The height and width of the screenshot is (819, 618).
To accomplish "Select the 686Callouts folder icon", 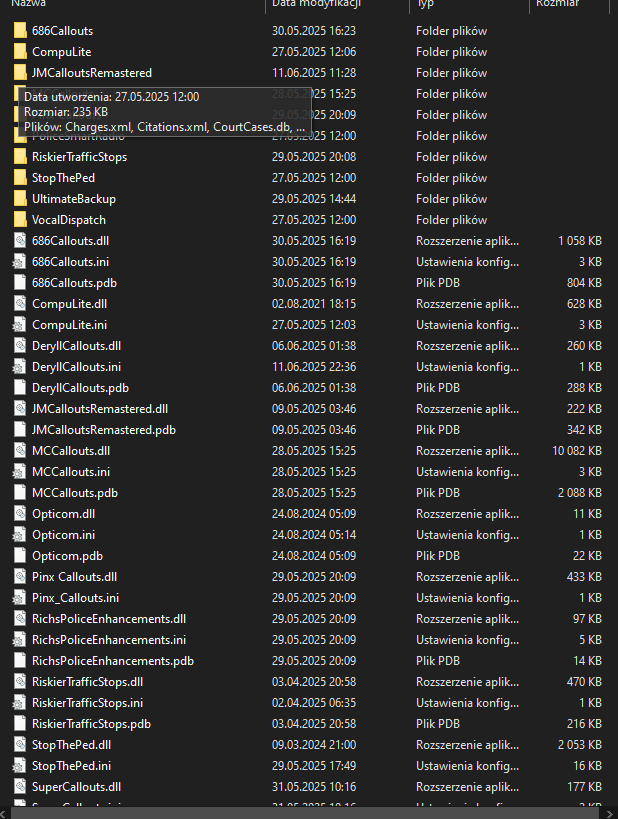I will tap(20, 31).
